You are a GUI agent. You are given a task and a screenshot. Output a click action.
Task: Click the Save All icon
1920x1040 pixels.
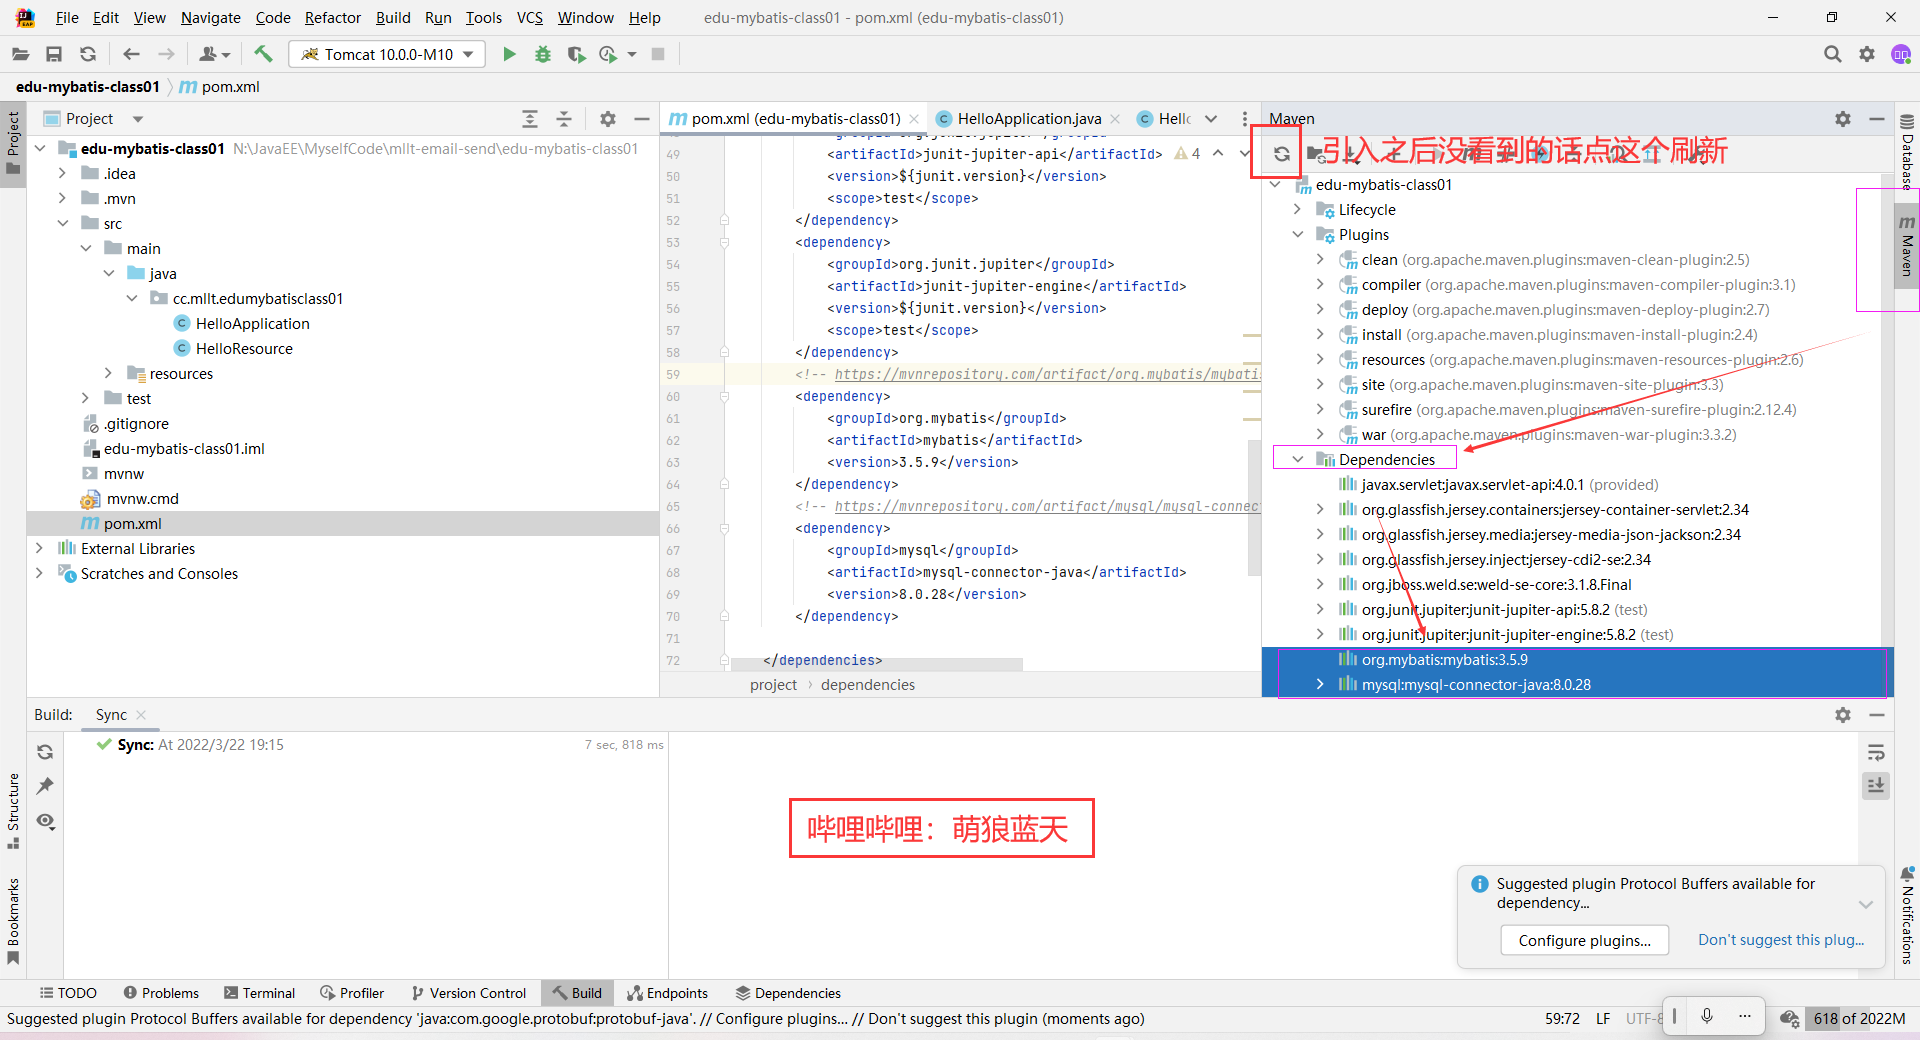54,54
